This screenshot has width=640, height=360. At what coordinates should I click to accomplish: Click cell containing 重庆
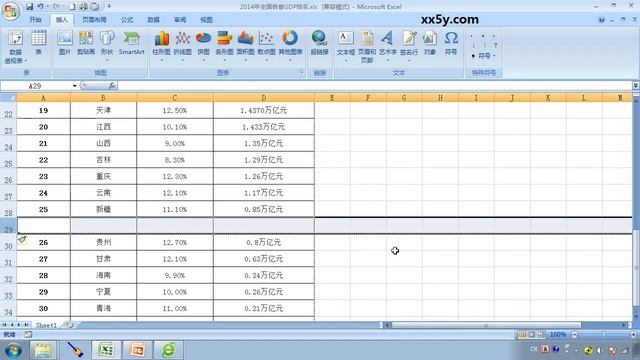click(x=103, y=176)
